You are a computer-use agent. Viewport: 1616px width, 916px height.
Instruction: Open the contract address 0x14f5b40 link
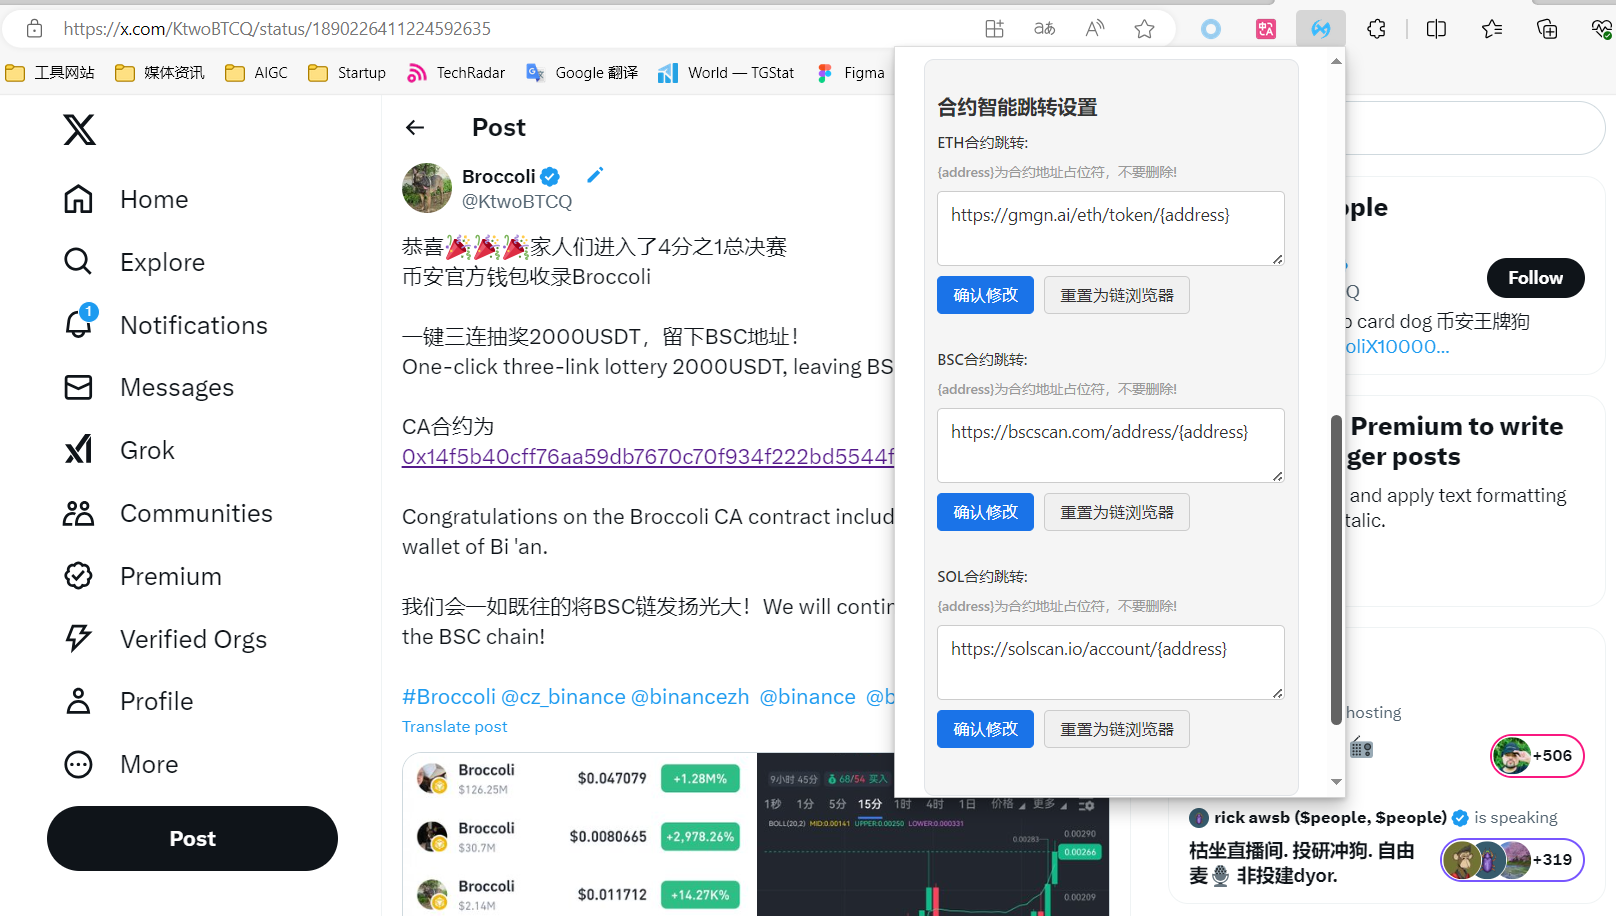coord(648,456)
